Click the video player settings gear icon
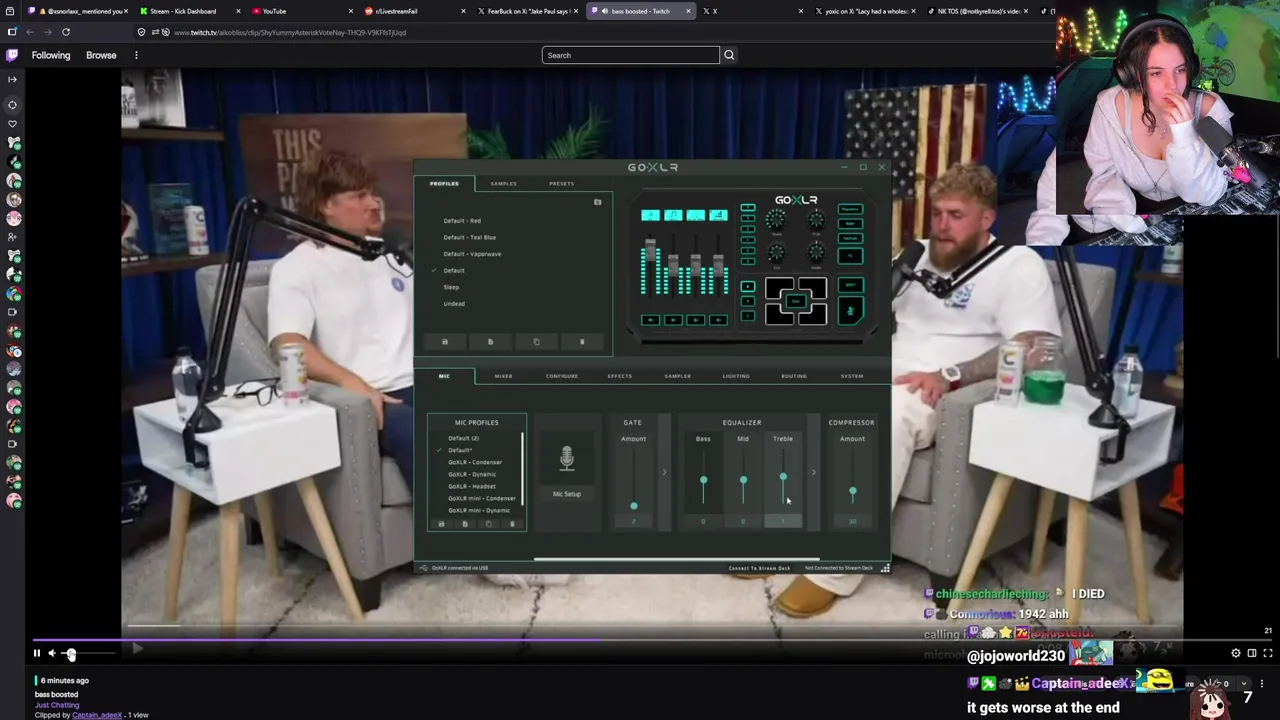The height and width of the screenshot is (720, 1280). (1236, 653)
